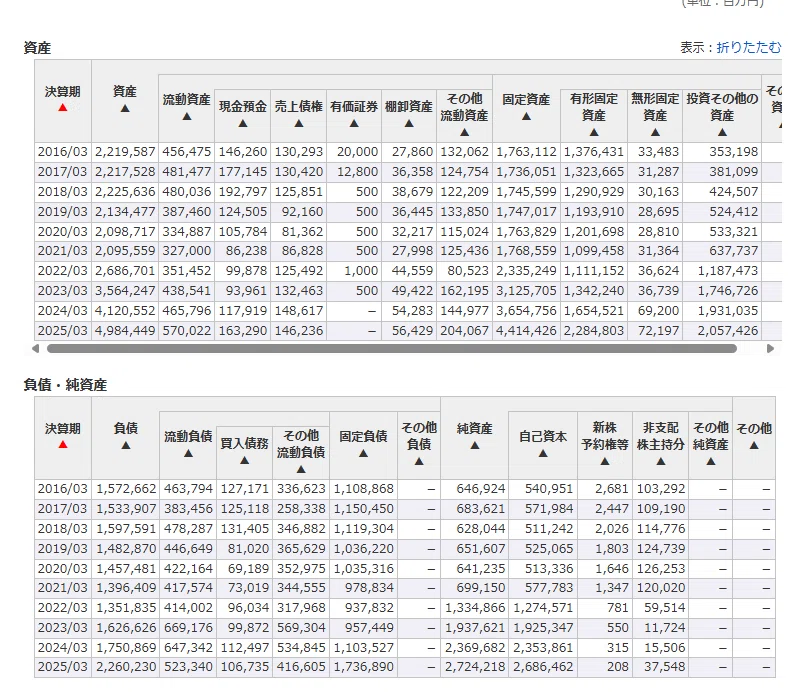Click net assets value 2,724,218
Viewport: 792px width, 694px height.
(x=475, y=667)
